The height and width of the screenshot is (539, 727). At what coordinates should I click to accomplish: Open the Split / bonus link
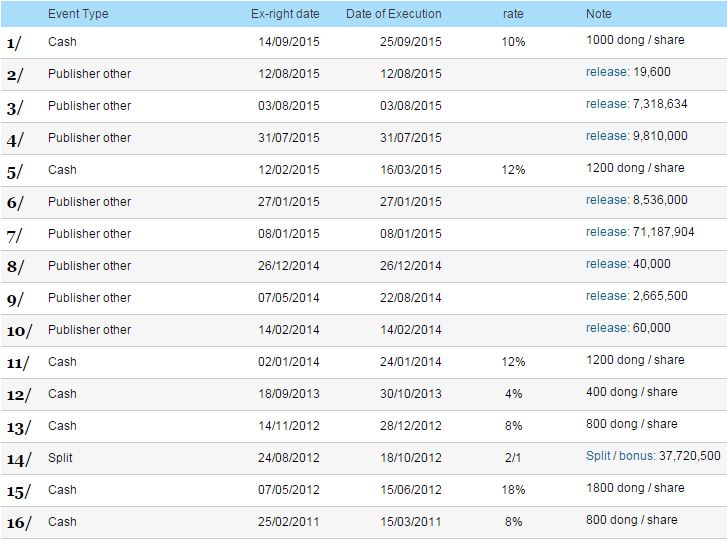tap(621, 456)
